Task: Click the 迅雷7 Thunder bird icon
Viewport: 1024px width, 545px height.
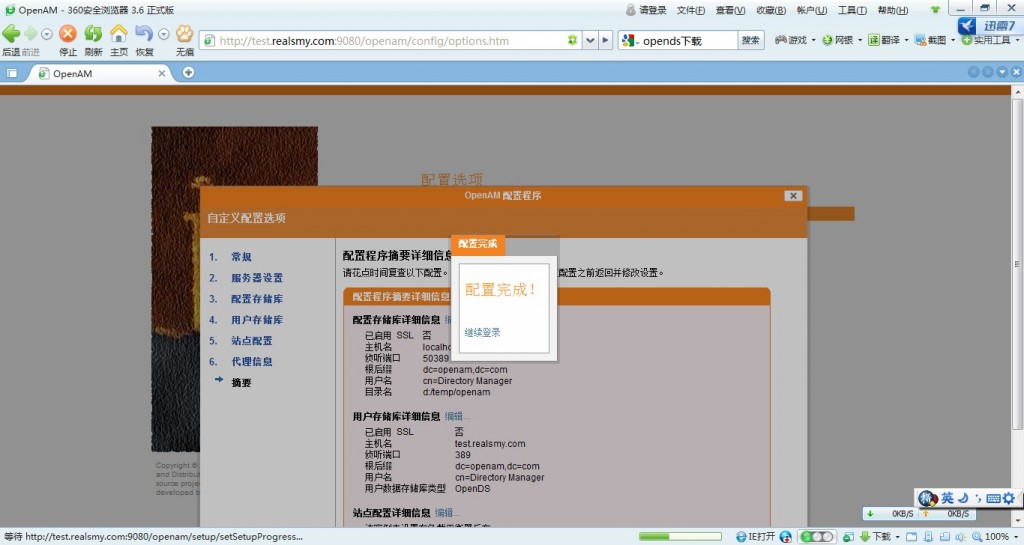Action: pyautogui.click(x=967, y=25)
